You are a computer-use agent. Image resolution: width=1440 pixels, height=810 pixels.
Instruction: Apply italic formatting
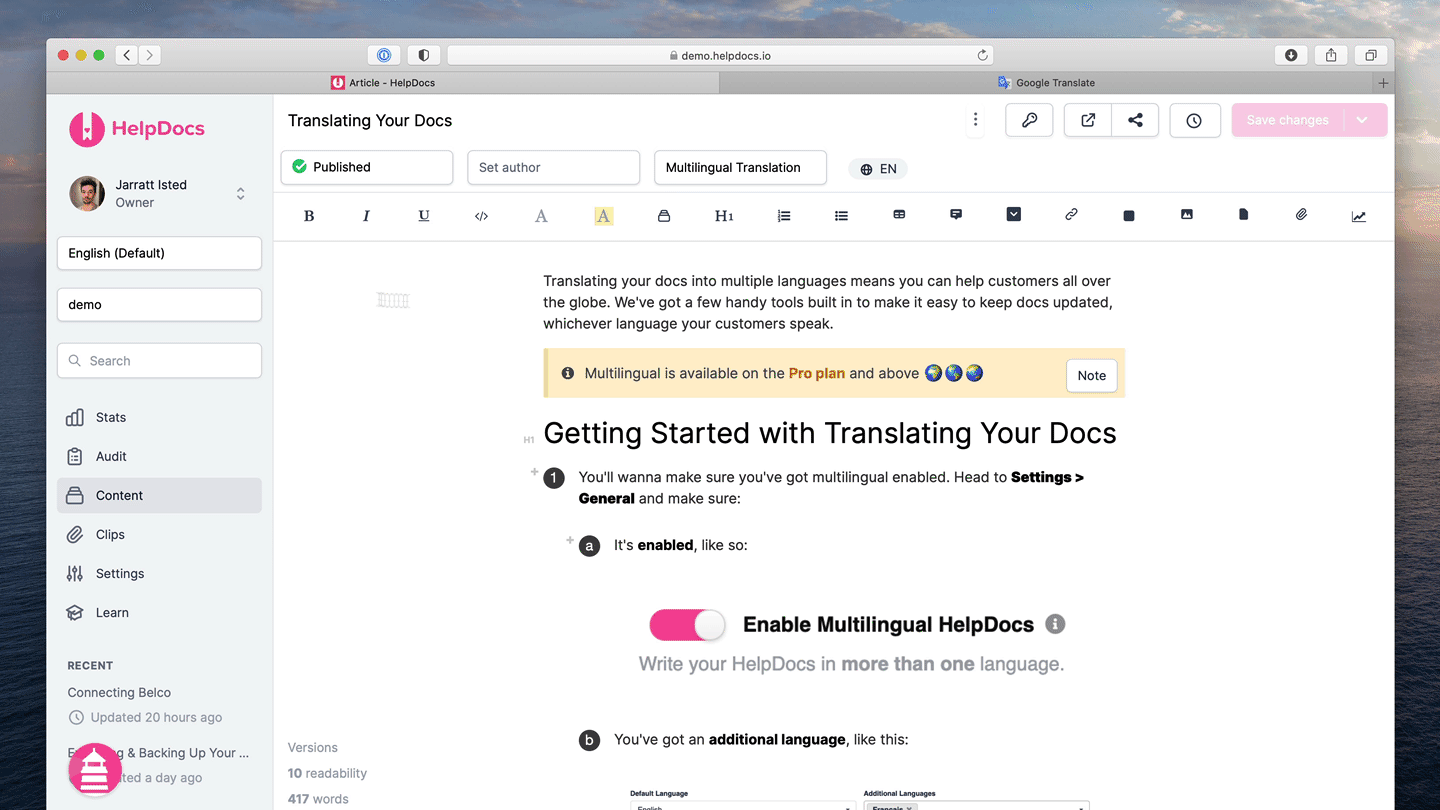[366, 216]
